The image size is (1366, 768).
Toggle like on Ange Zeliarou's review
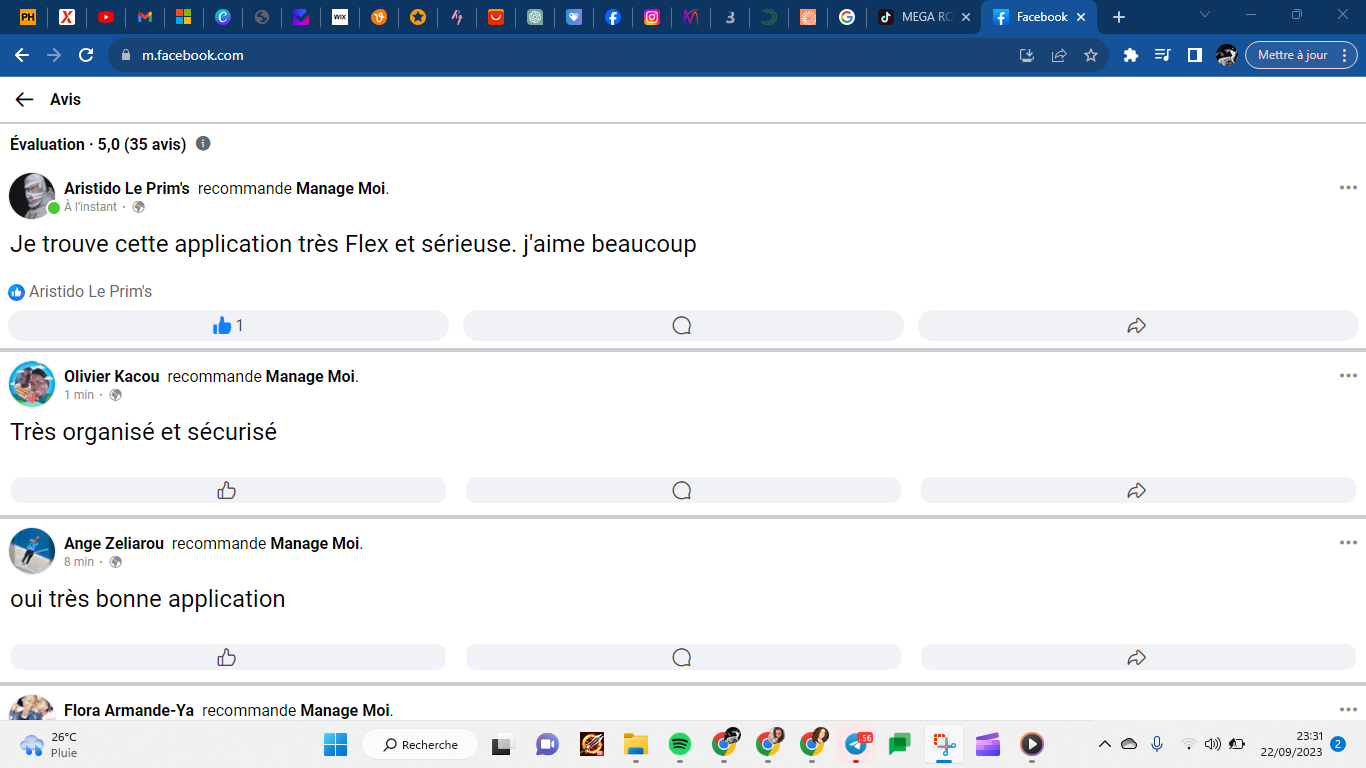point(228,657)
